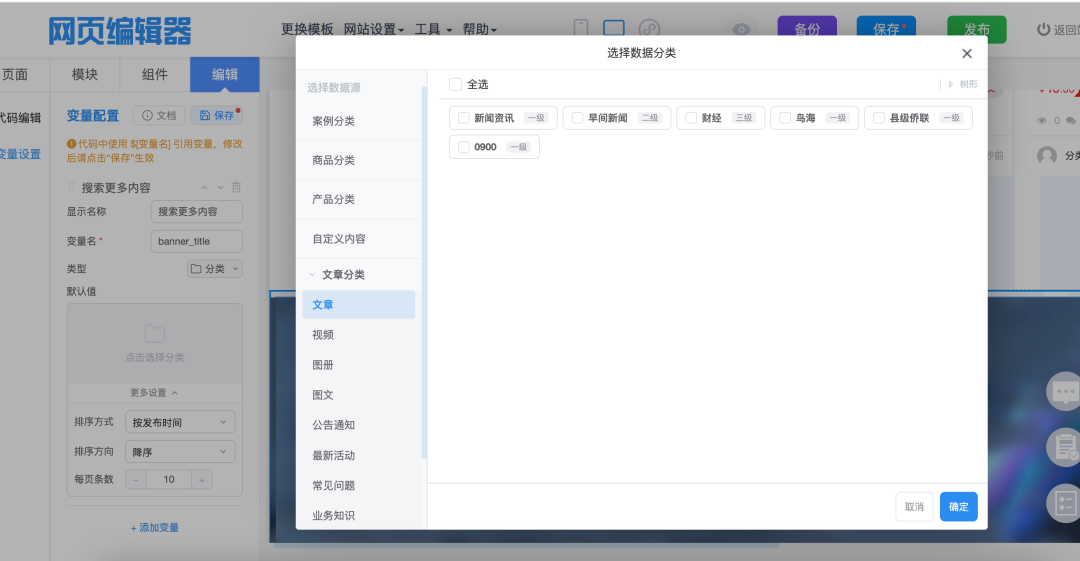Select the 常见问题 subcategory
The image size is (1080, 561).
[x=358, y=486]
